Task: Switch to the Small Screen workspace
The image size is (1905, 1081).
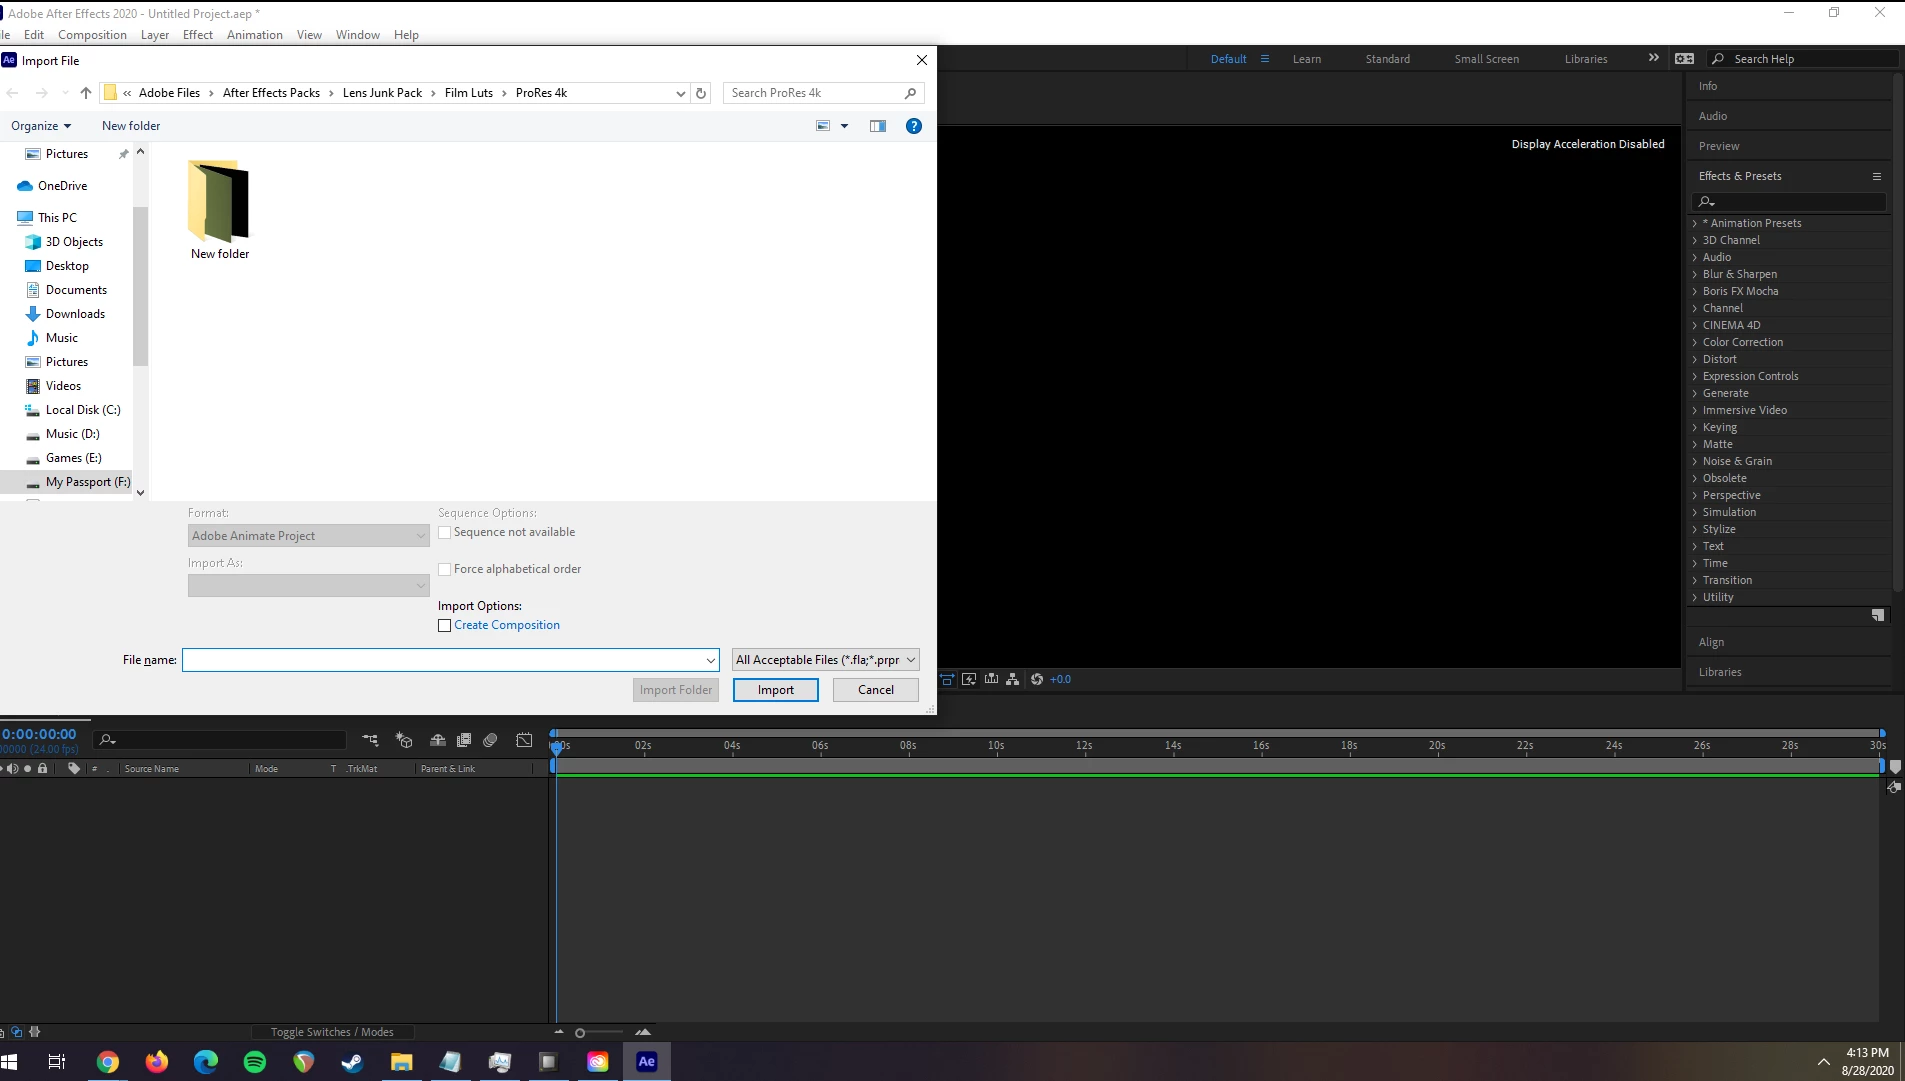Action: [1487, 59]
